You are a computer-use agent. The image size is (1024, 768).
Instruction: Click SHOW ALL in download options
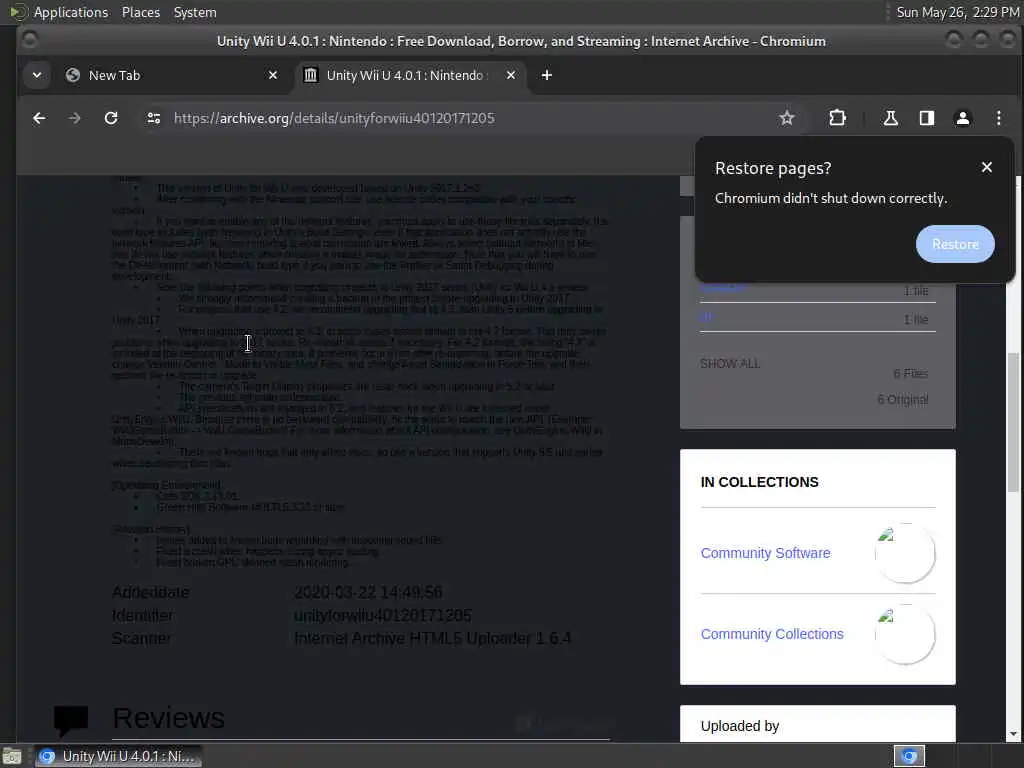click(730, 364)
